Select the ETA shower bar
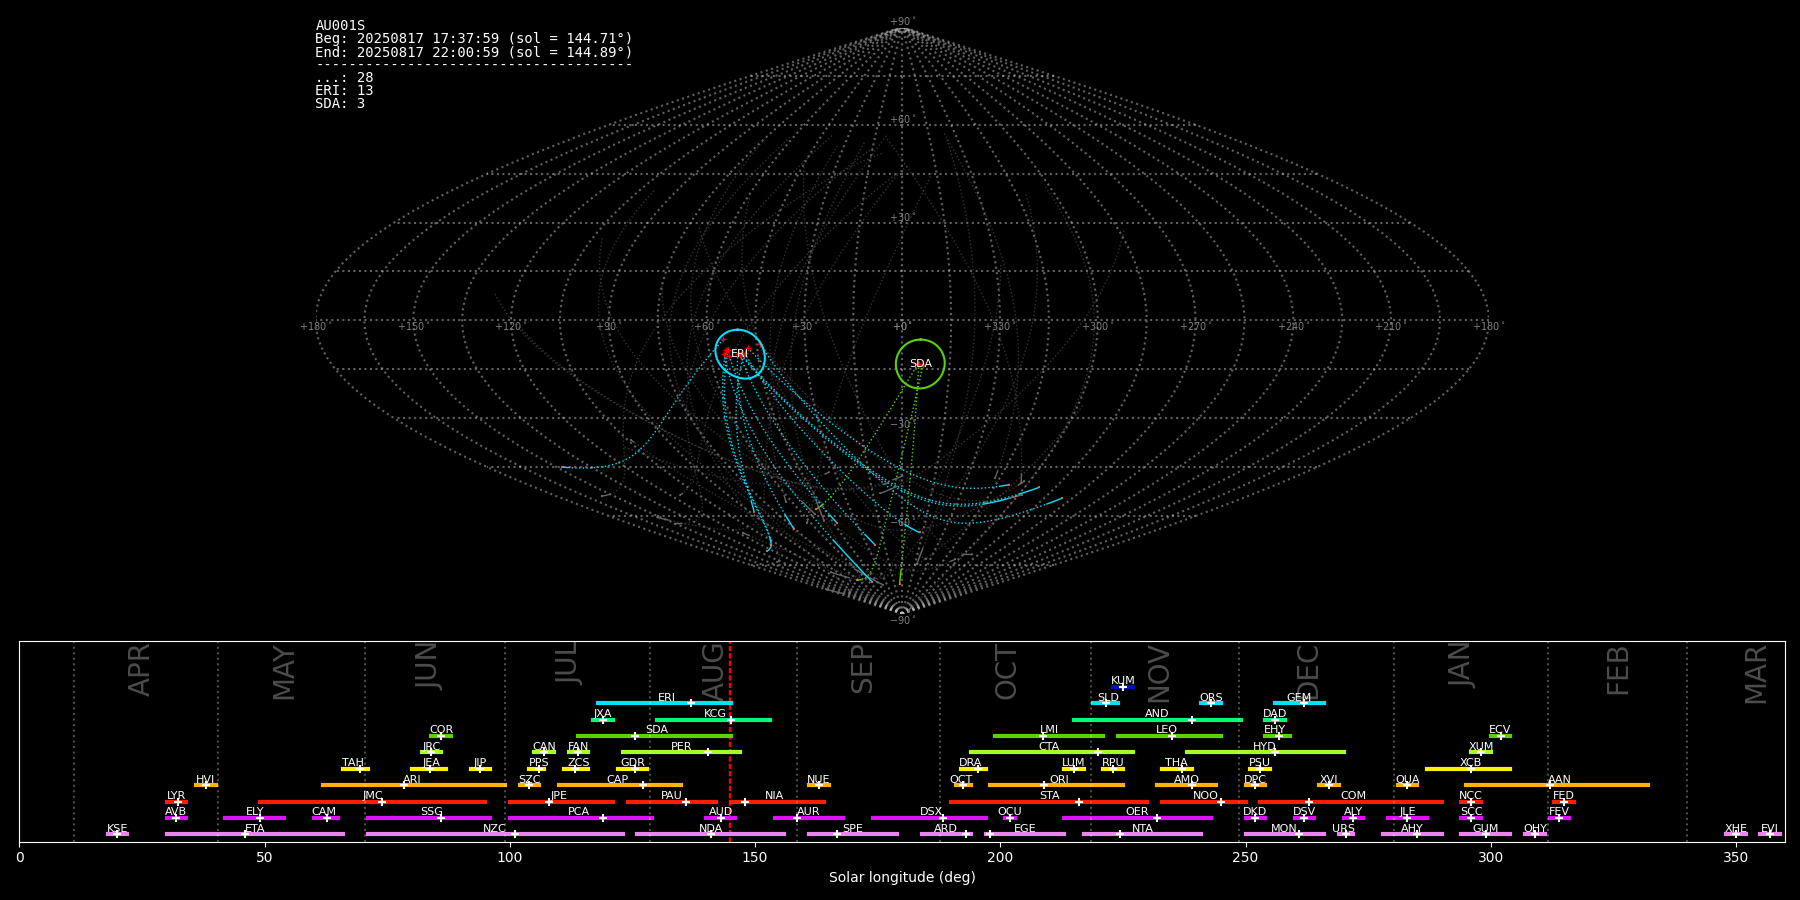The image size is (1800, 900). tap(255, 834)
